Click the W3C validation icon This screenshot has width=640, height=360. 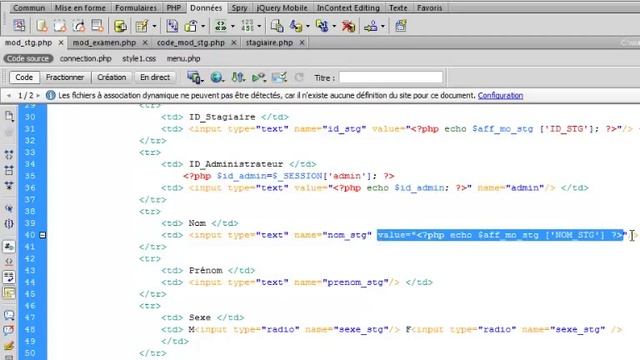[x=259, y=77]
